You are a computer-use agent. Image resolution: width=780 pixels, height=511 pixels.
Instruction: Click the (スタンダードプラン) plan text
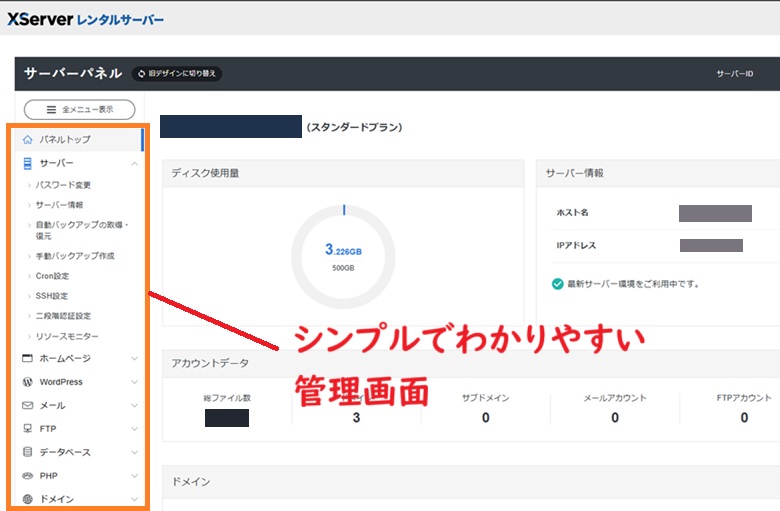[x=355, y=127]
